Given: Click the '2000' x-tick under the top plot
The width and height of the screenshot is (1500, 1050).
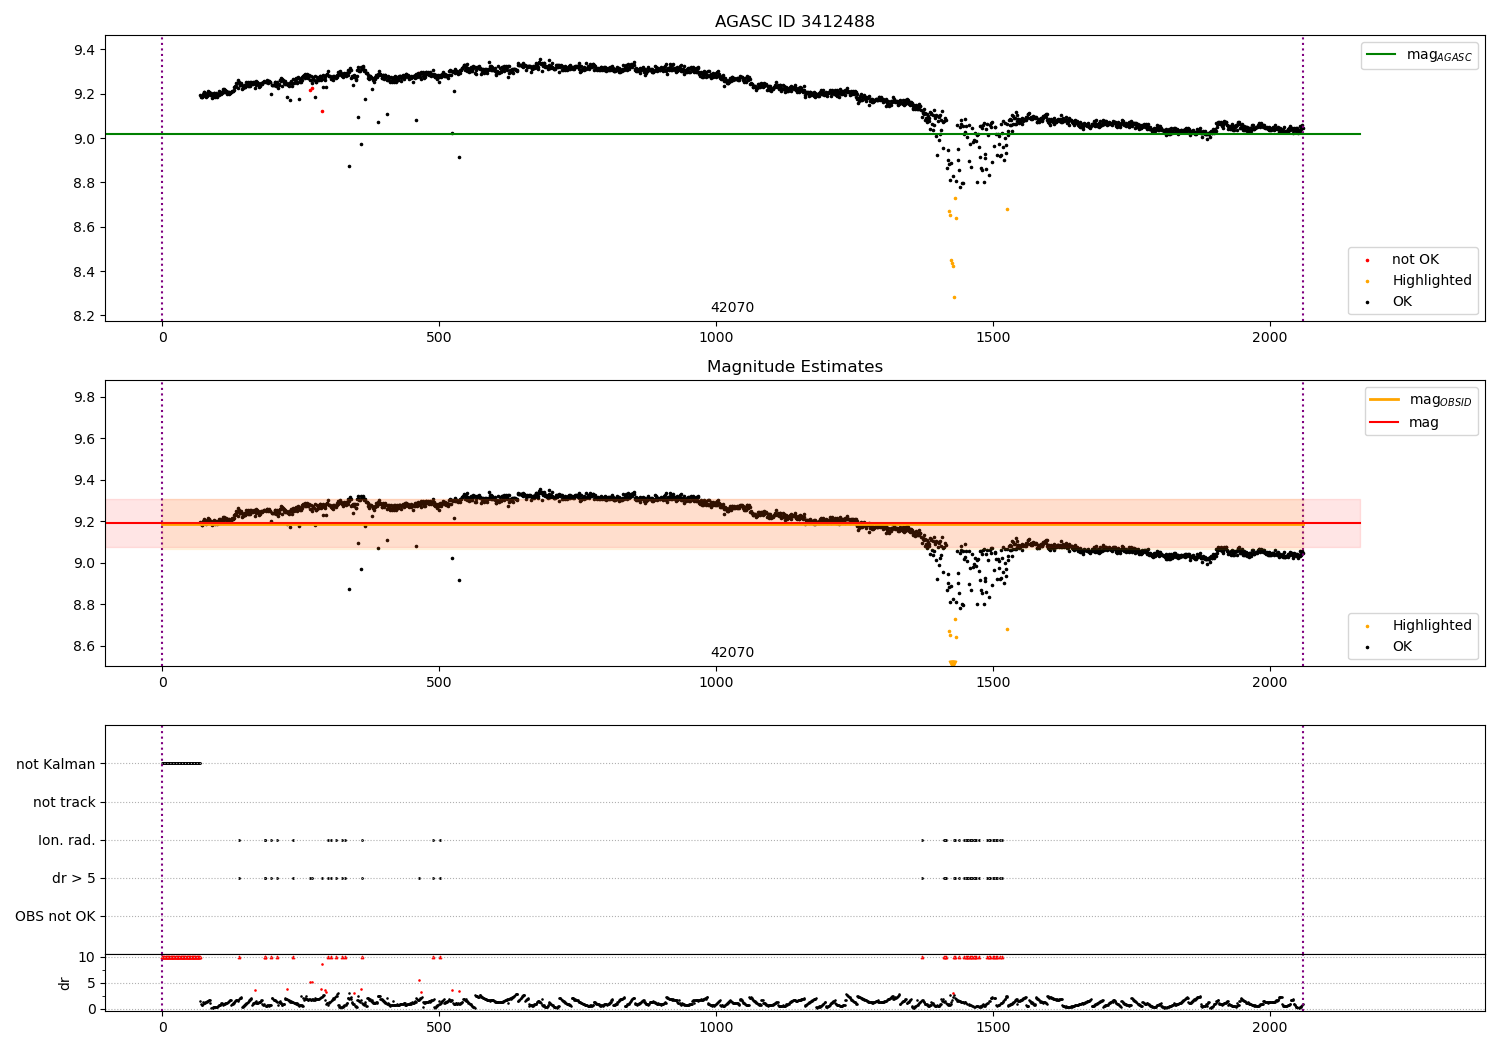Looking at the screenshot, I should [1270, 338].
